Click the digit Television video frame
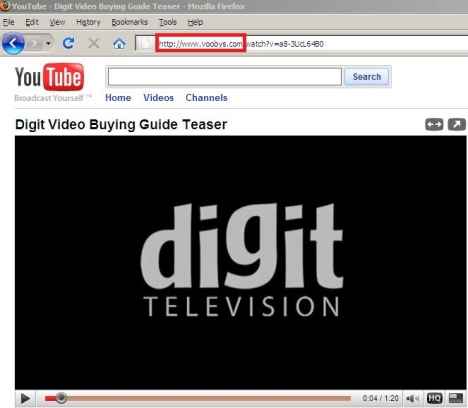Viewport: 468px width, 408px height. (241, 262)
